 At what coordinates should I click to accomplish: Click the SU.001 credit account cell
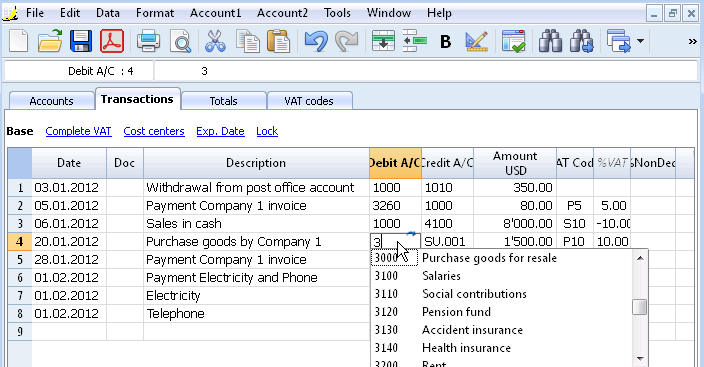[x=447, y=242]
